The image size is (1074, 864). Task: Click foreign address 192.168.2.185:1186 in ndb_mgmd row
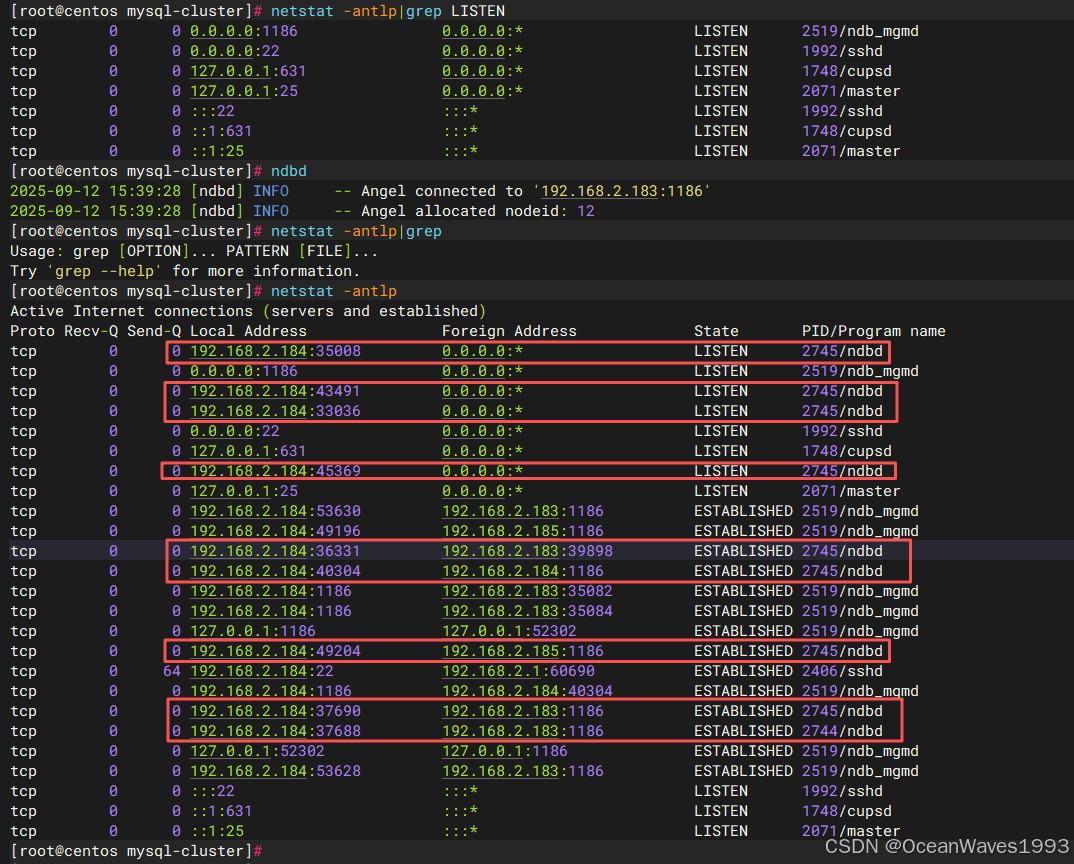pos(523,531)
